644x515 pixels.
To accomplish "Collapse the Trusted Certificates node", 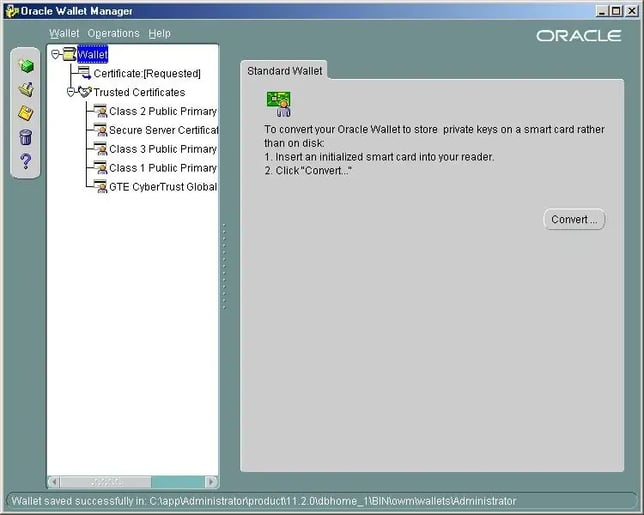I will pyautogui.click(x=71, y=92).
